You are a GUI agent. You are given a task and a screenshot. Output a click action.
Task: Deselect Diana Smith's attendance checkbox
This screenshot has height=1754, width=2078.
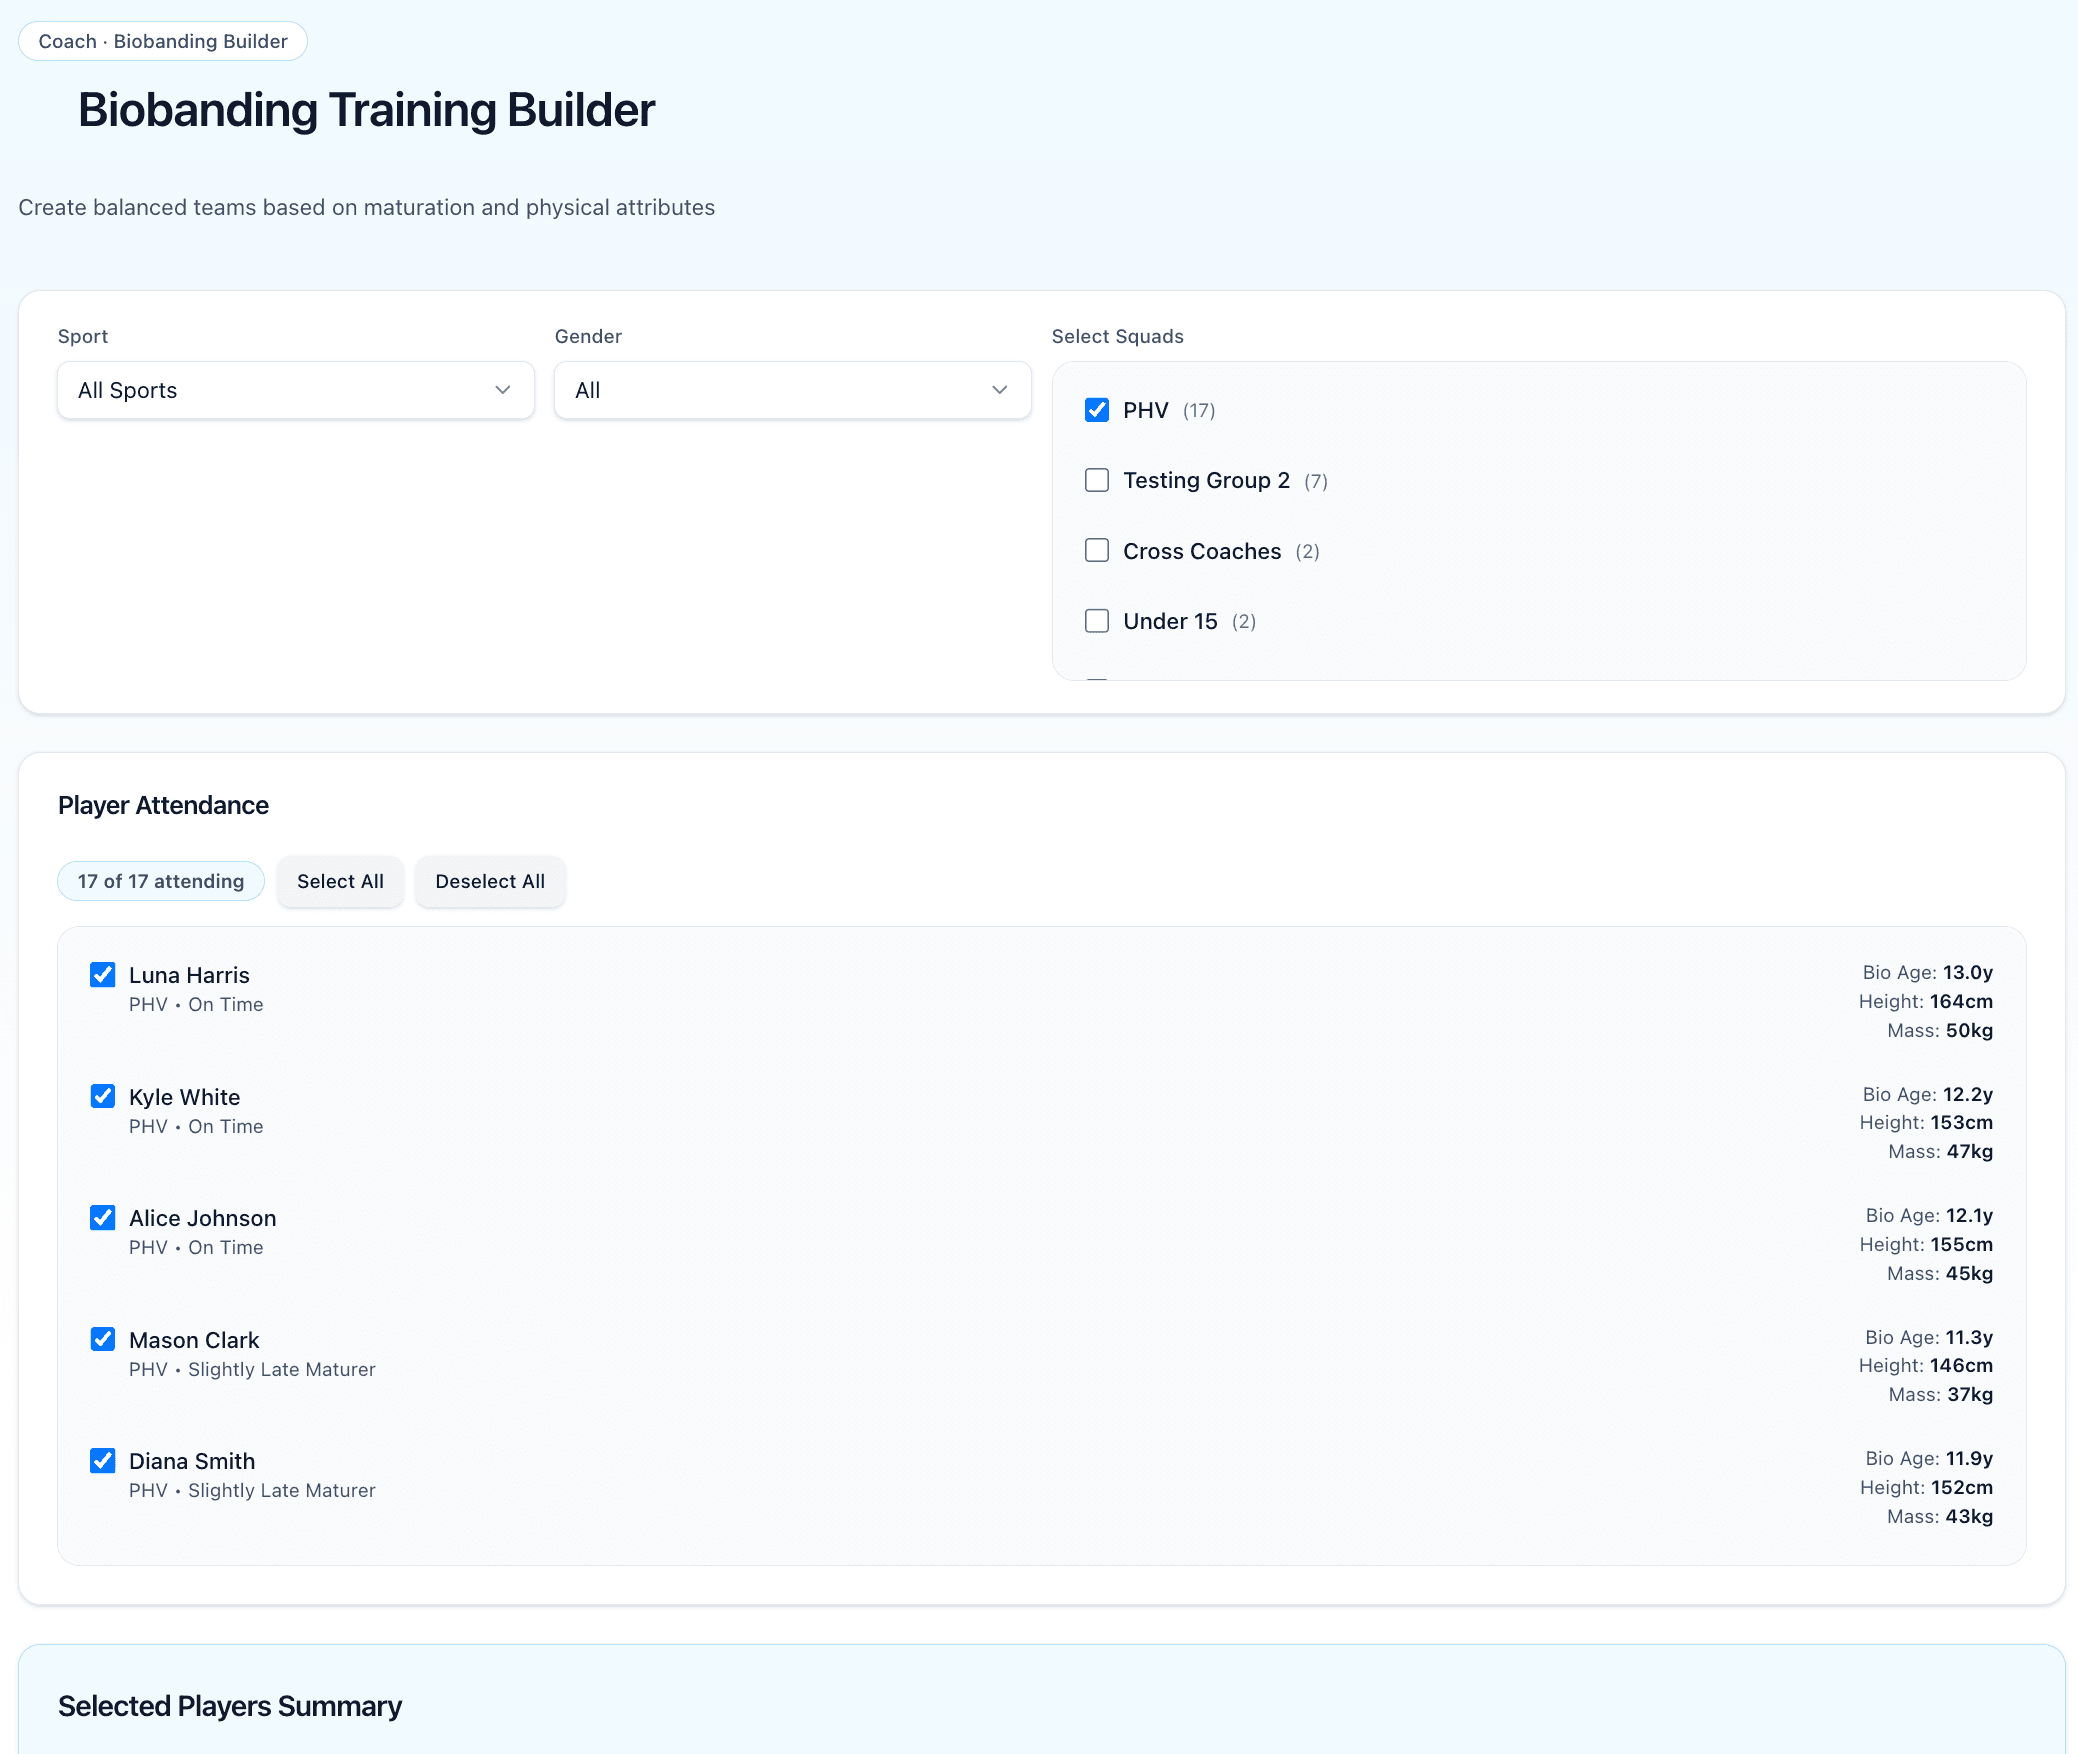[103, 1460]
